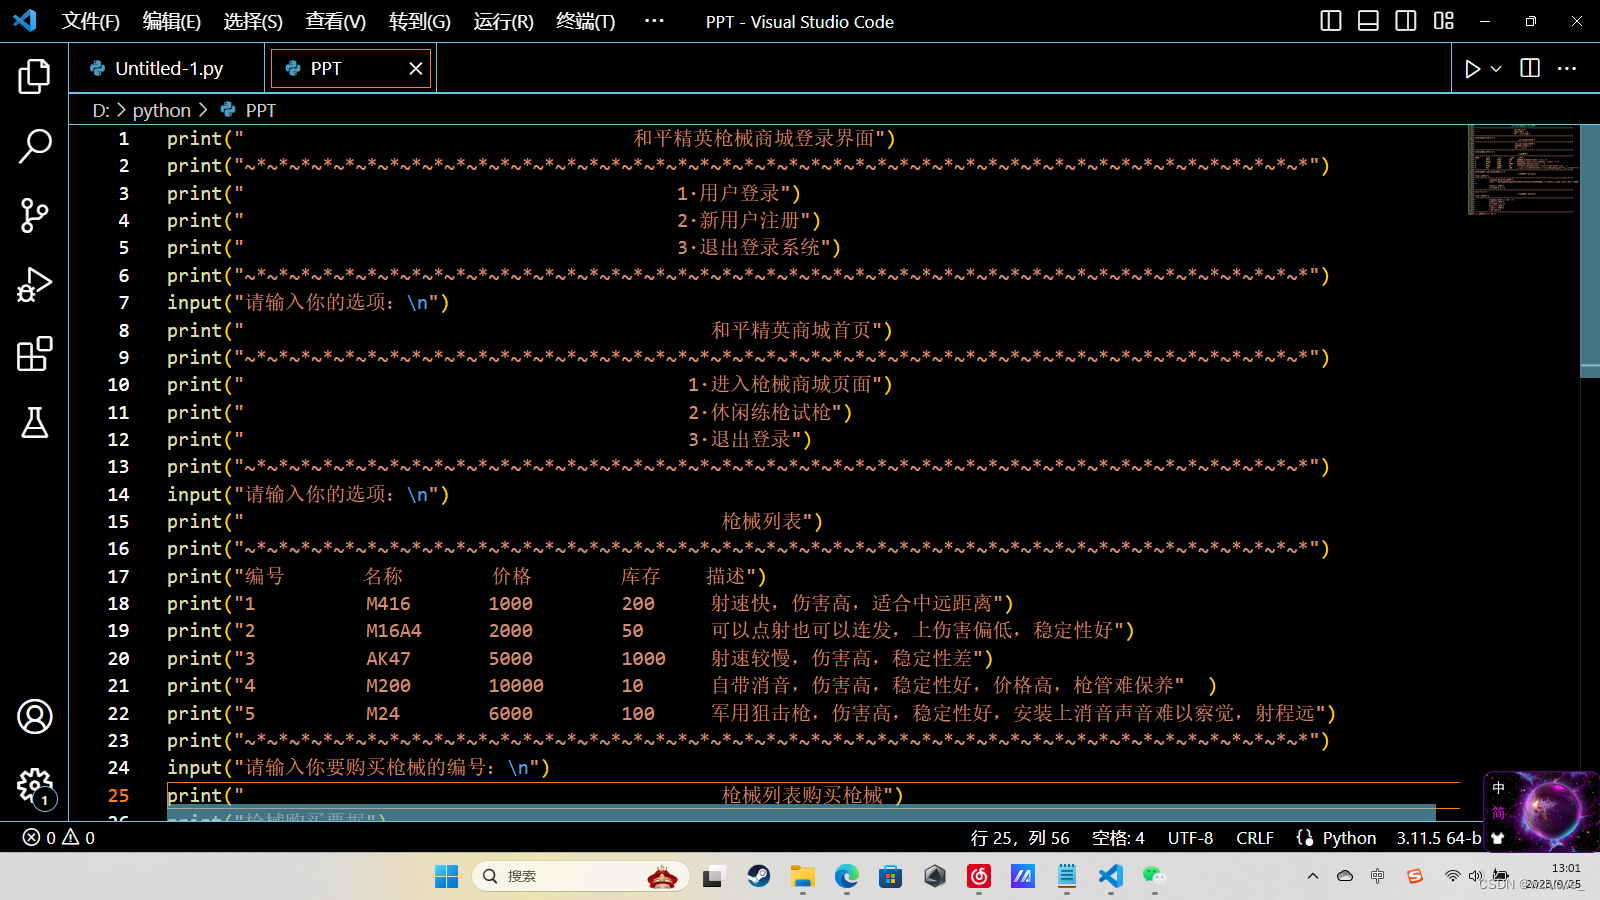1600x900 pixels.
Task: Open Microsoft Store from the taskbar
Action: tap(890, 877)
